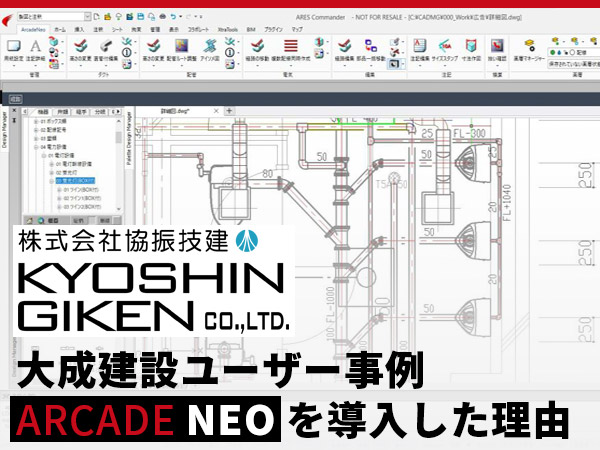Click the button in dark bar above palette
Image resolution: width=600 pixels, height=450 pixels.
click(x=16, y=99)
